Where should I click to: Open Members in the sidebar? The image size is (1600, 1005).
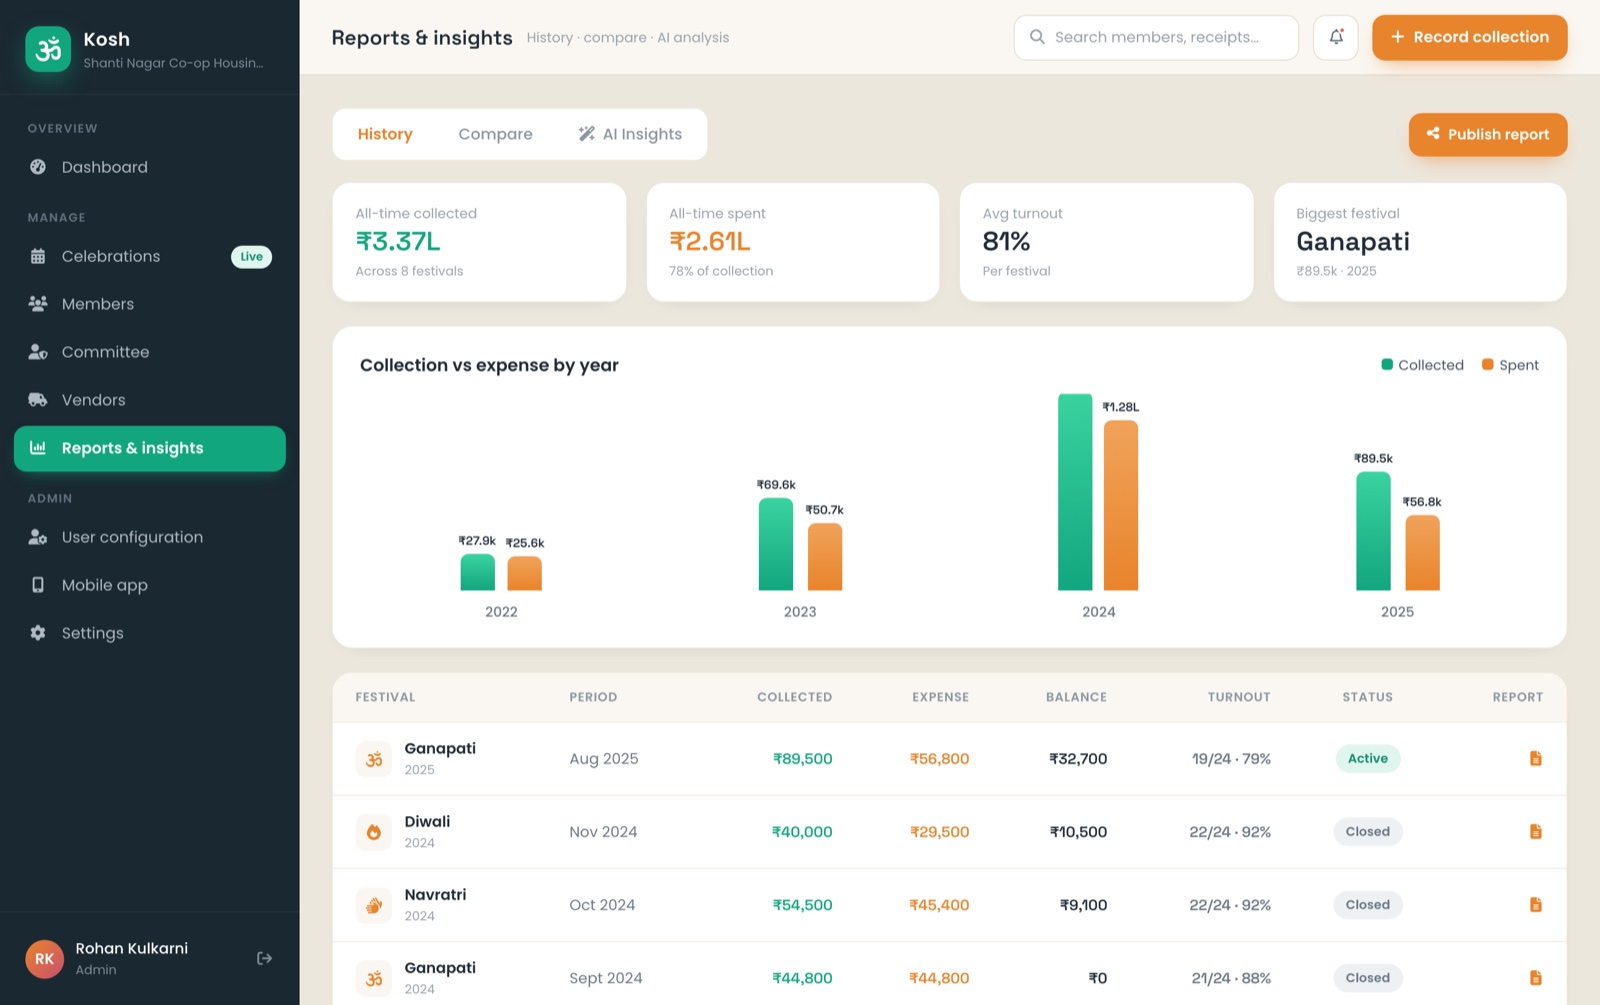pos(150,304)
